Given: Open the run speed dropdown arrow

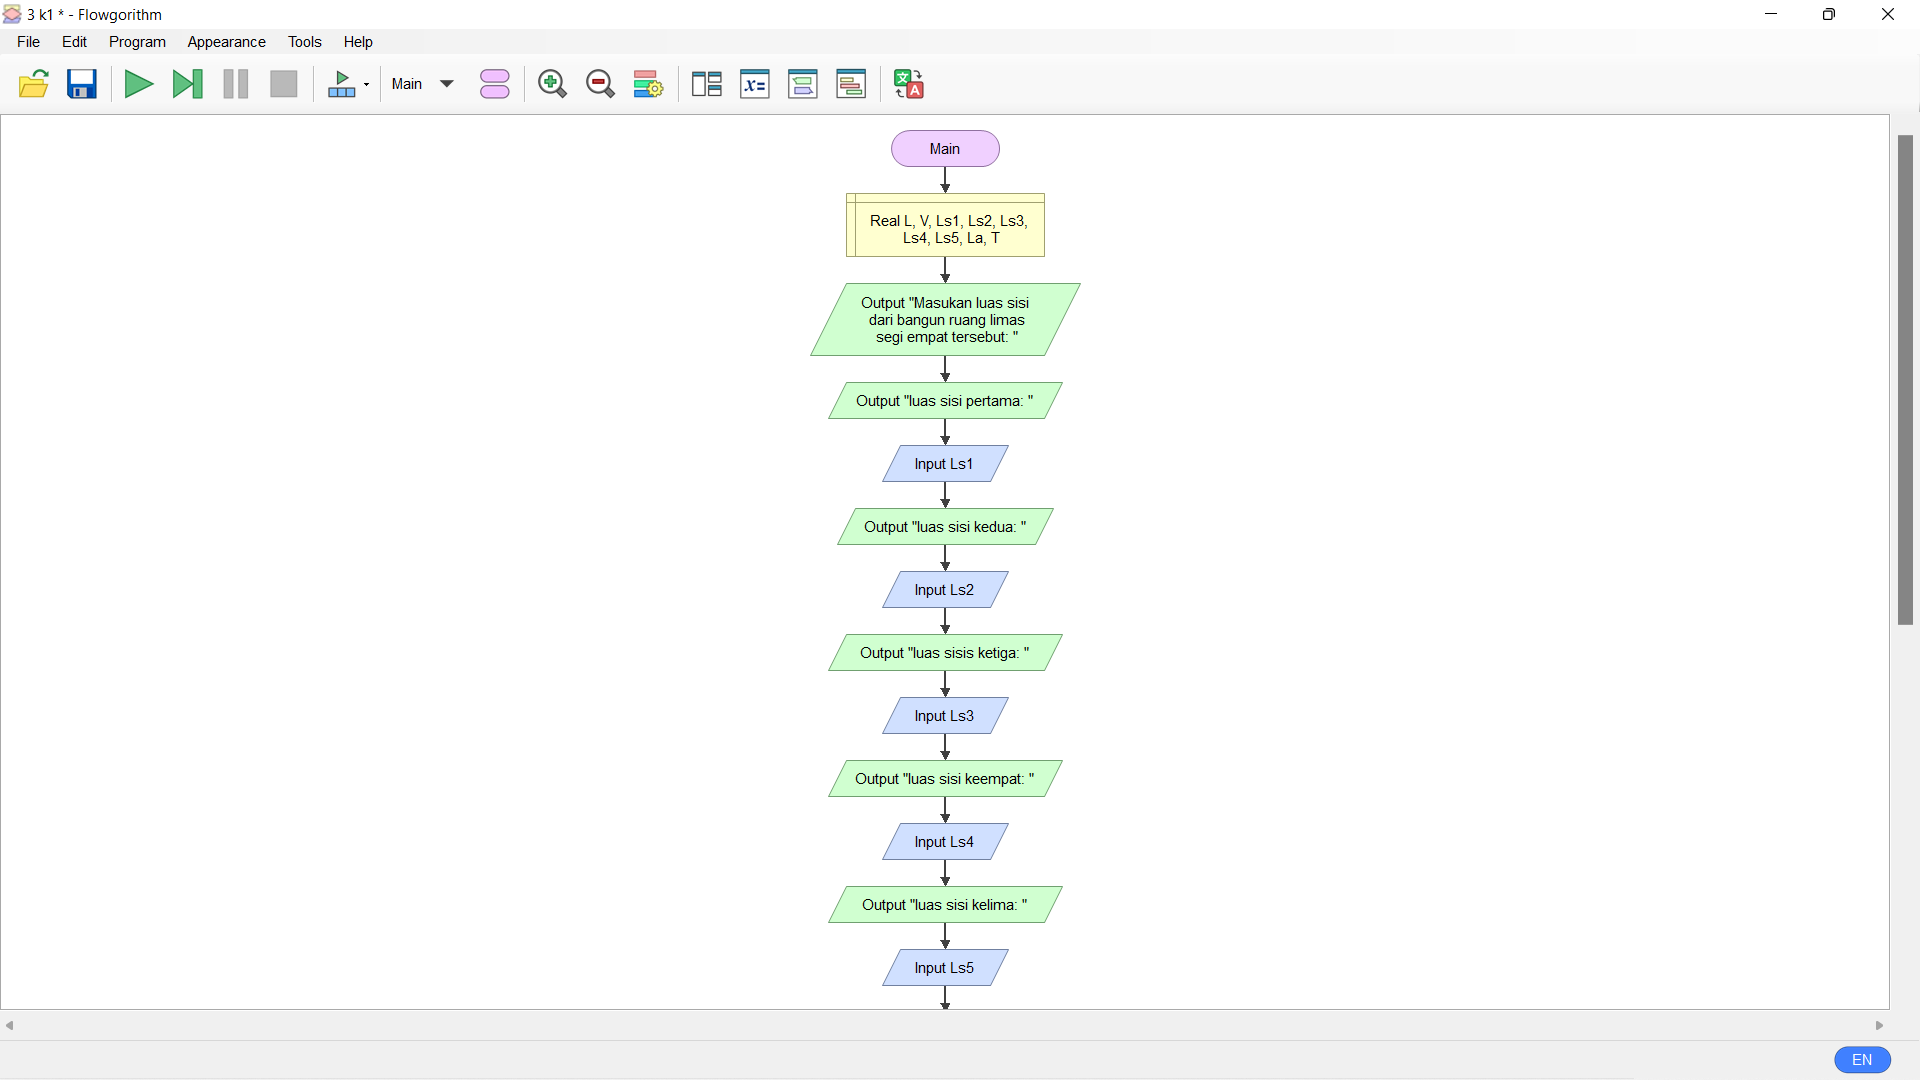Looking at the screenshot, I should coord(367,85).
